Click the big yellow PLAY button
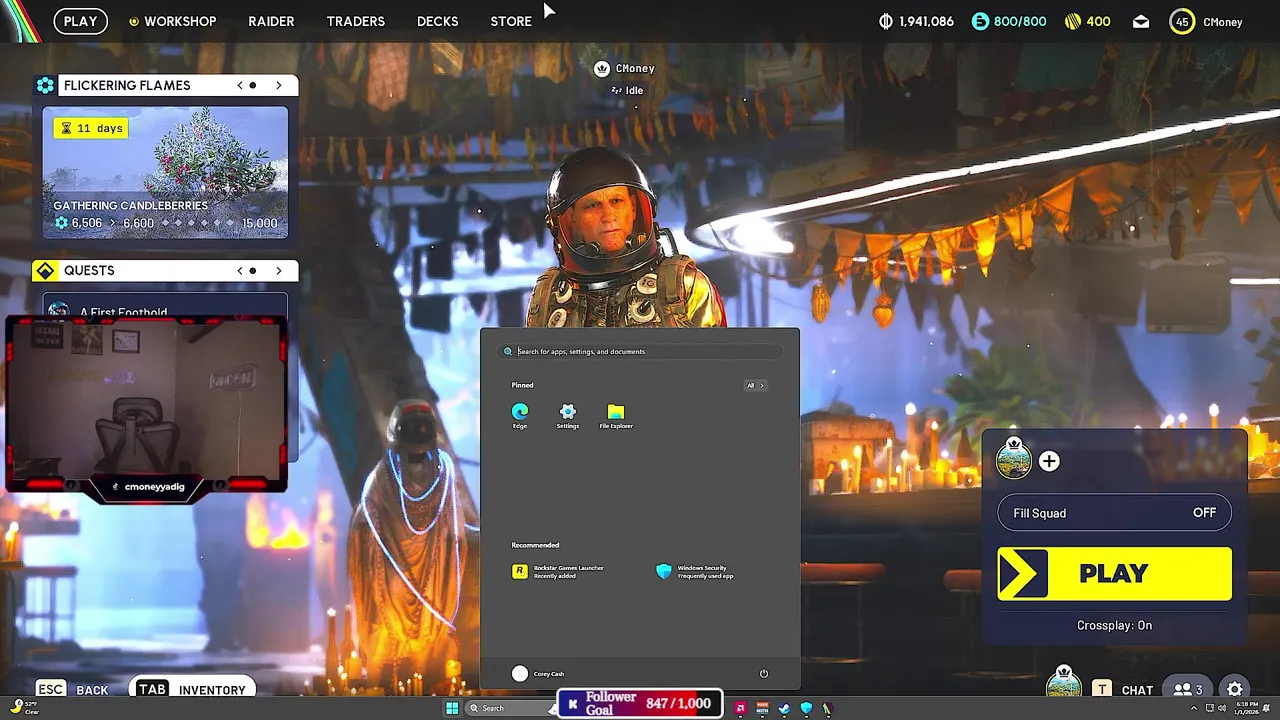This screenshot has height=720, width=1280. [1114, 573]
